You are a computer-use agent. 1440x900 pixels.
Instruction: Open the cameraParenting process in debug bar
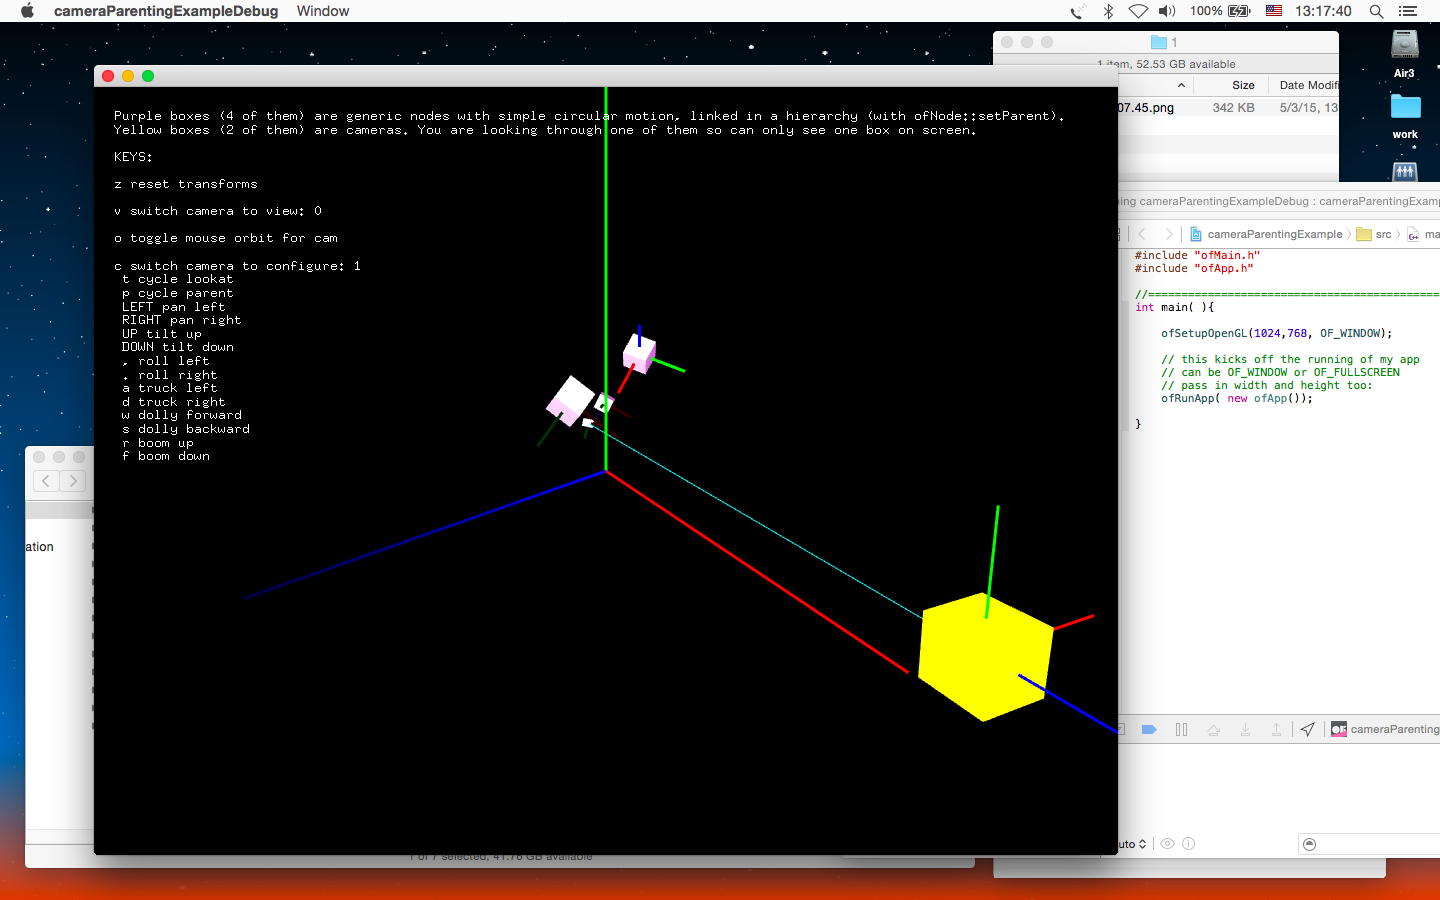click(x=1386, y=729)
